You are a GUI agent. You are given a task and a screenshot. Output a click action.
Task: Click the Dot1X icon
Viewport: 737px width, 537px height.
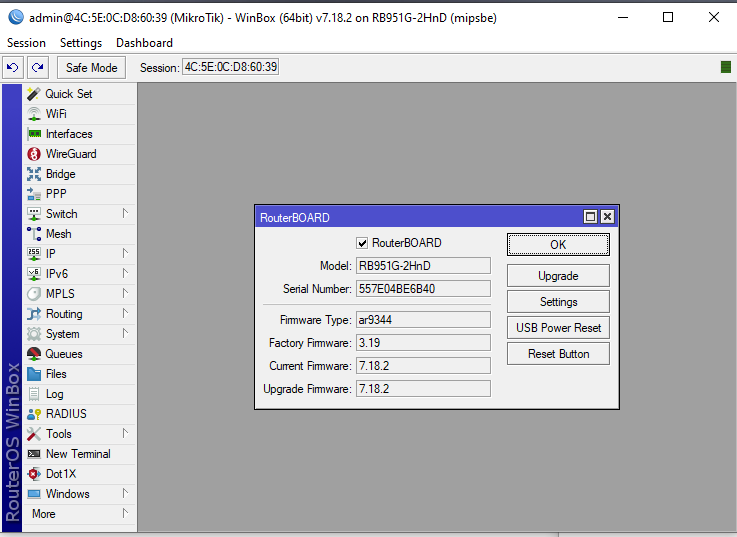click(x=34, y=474)
